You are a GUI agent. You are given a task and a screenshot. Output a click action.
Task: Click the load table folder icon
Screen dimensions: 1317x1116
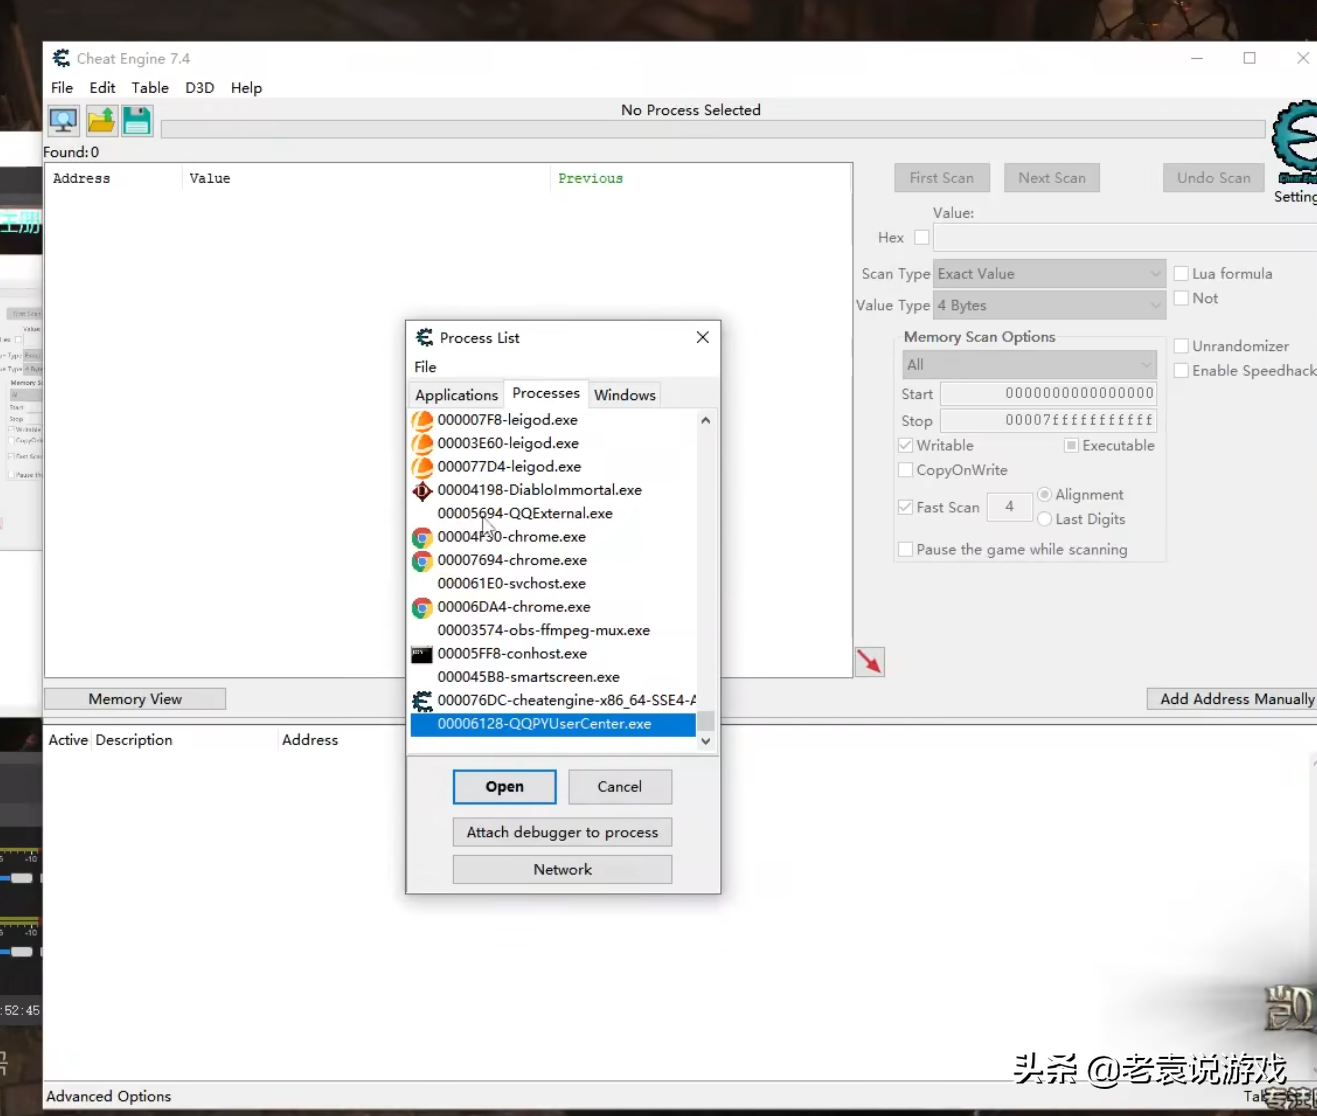pos(101,121)
